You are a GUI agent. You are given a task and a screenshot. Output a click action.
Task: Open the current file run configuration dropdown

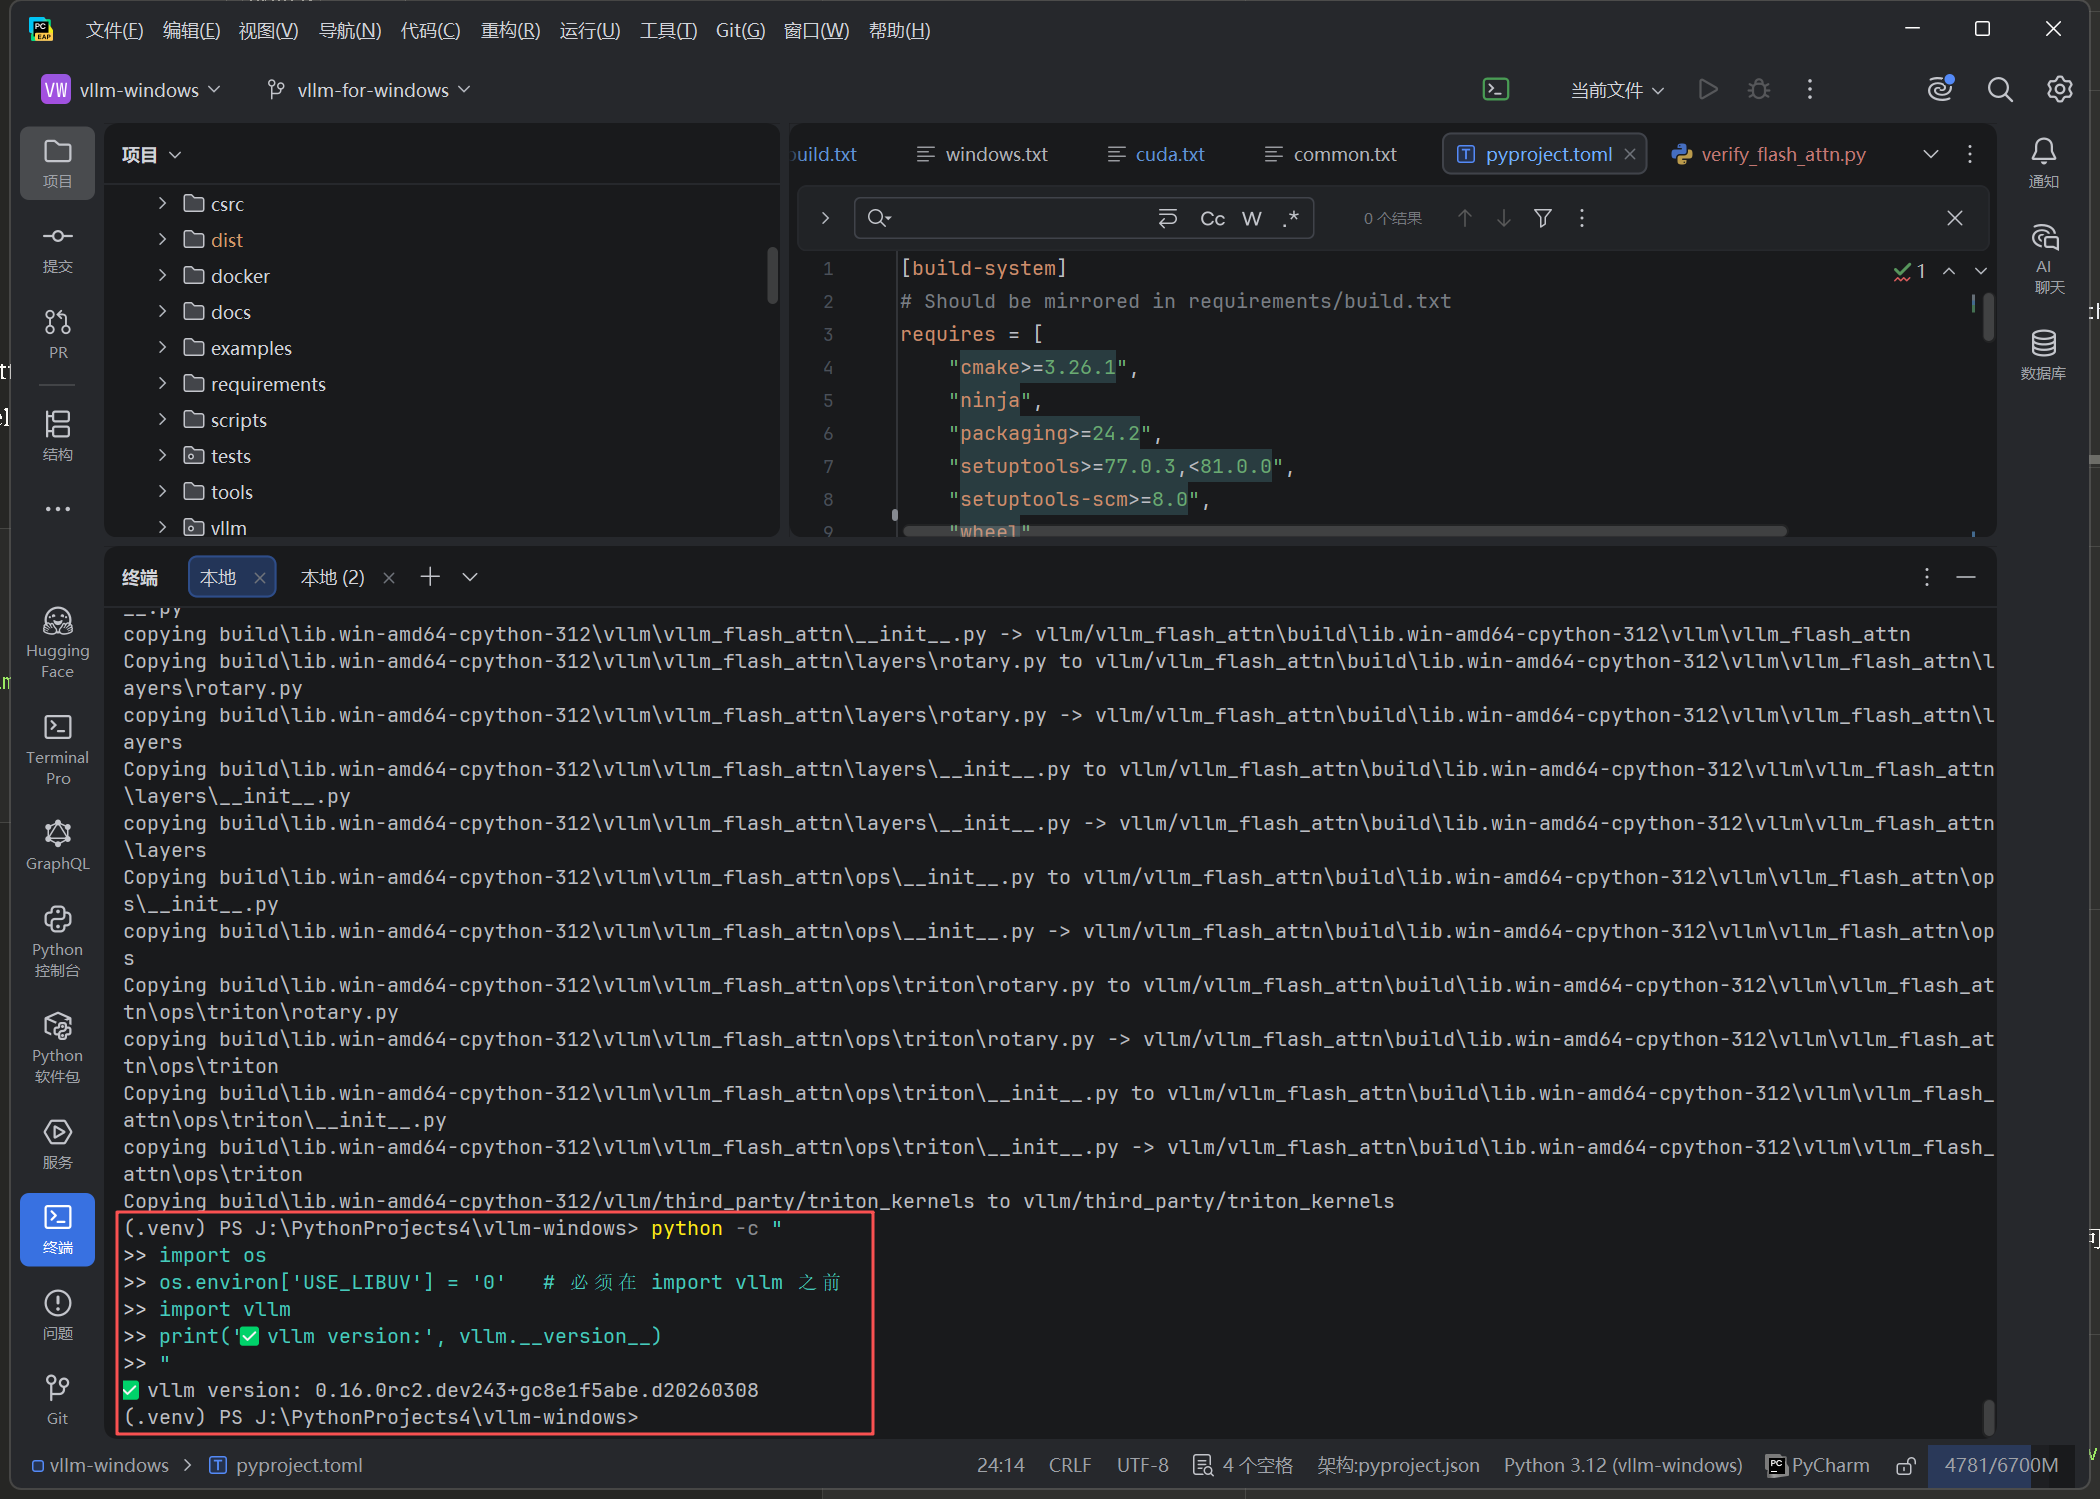(x=1616, y=90)
